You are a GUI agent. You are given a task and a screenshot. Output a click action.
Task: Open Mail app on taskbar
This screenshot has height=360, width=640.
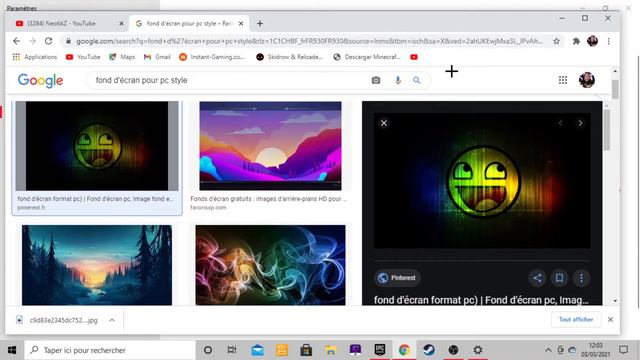point(257,350)
